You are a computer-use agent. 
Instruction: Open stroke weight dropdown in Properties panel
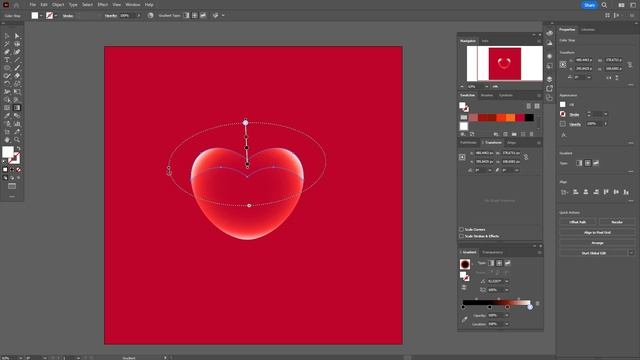pyautogui.click(x=606, y=114)
